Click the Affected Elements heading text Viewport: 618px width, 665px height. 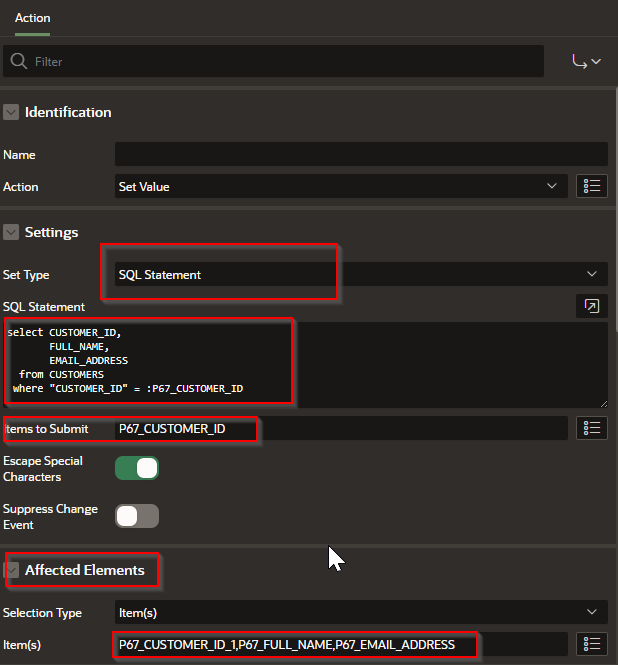[85, 570]
